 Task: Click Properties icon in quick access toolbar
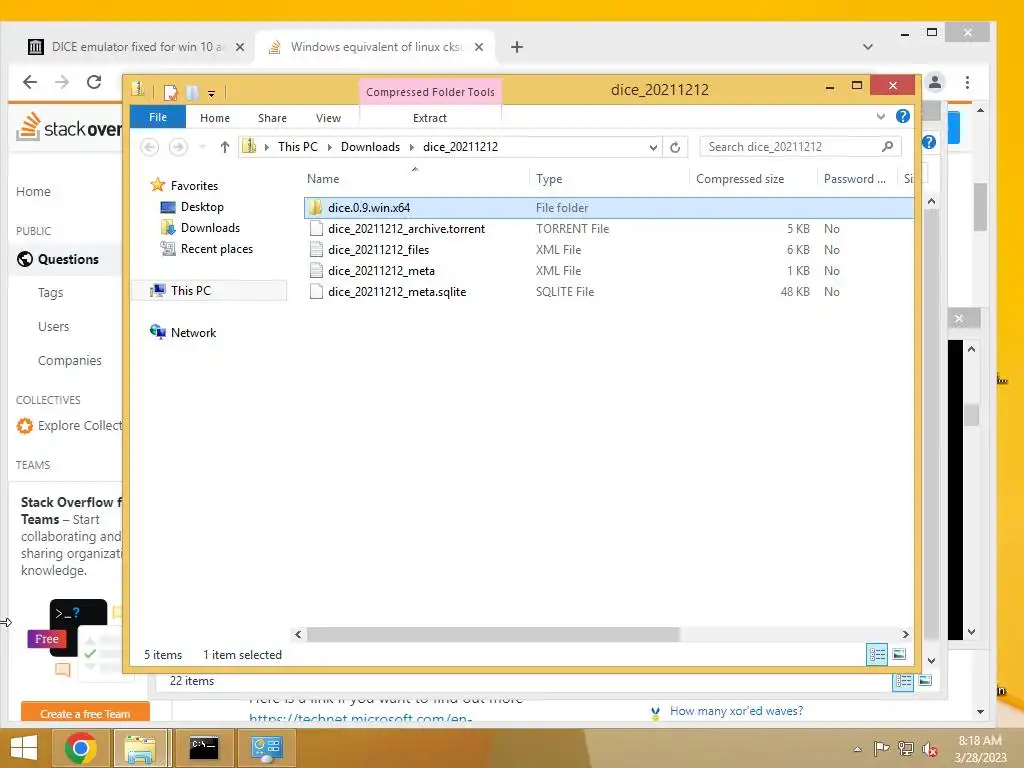point(170,93)
